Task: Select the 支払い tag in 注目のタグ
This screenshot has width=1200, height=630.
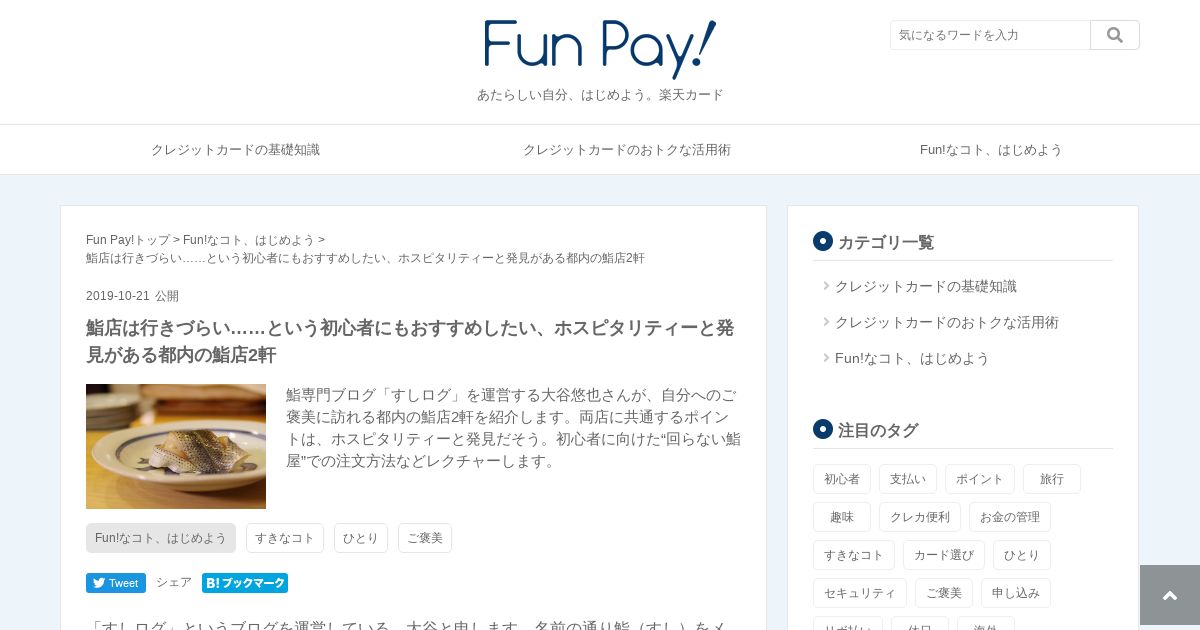Action: pyautogui.click(x=908, y=479)
